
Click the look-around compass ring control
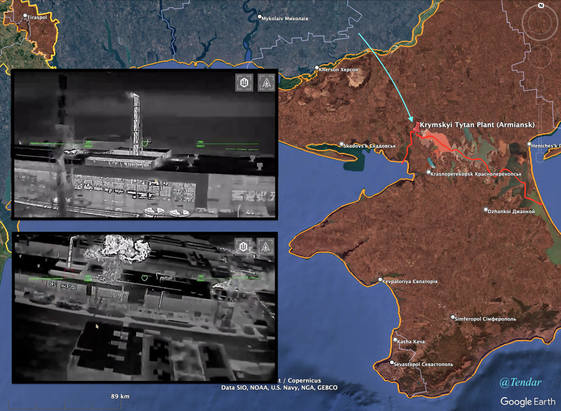pyautogui.click(x=540, y=23)
